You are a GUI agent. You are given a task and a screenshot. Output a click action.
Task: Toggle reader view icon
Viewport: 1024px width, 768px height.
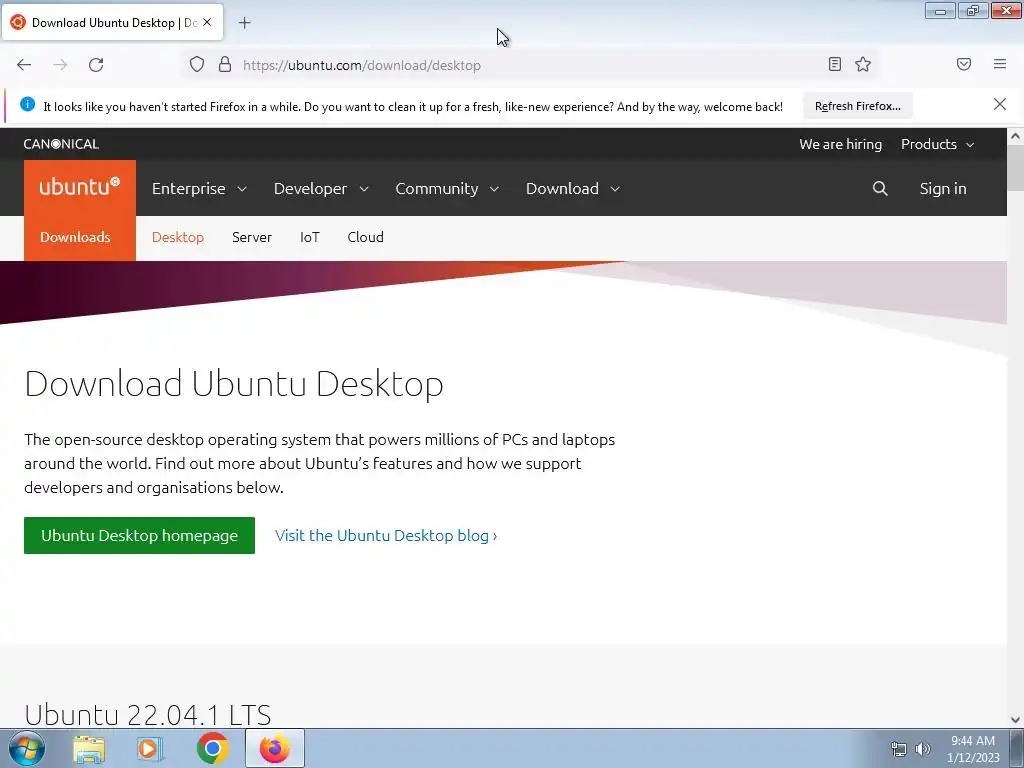[x=835, y=64]
